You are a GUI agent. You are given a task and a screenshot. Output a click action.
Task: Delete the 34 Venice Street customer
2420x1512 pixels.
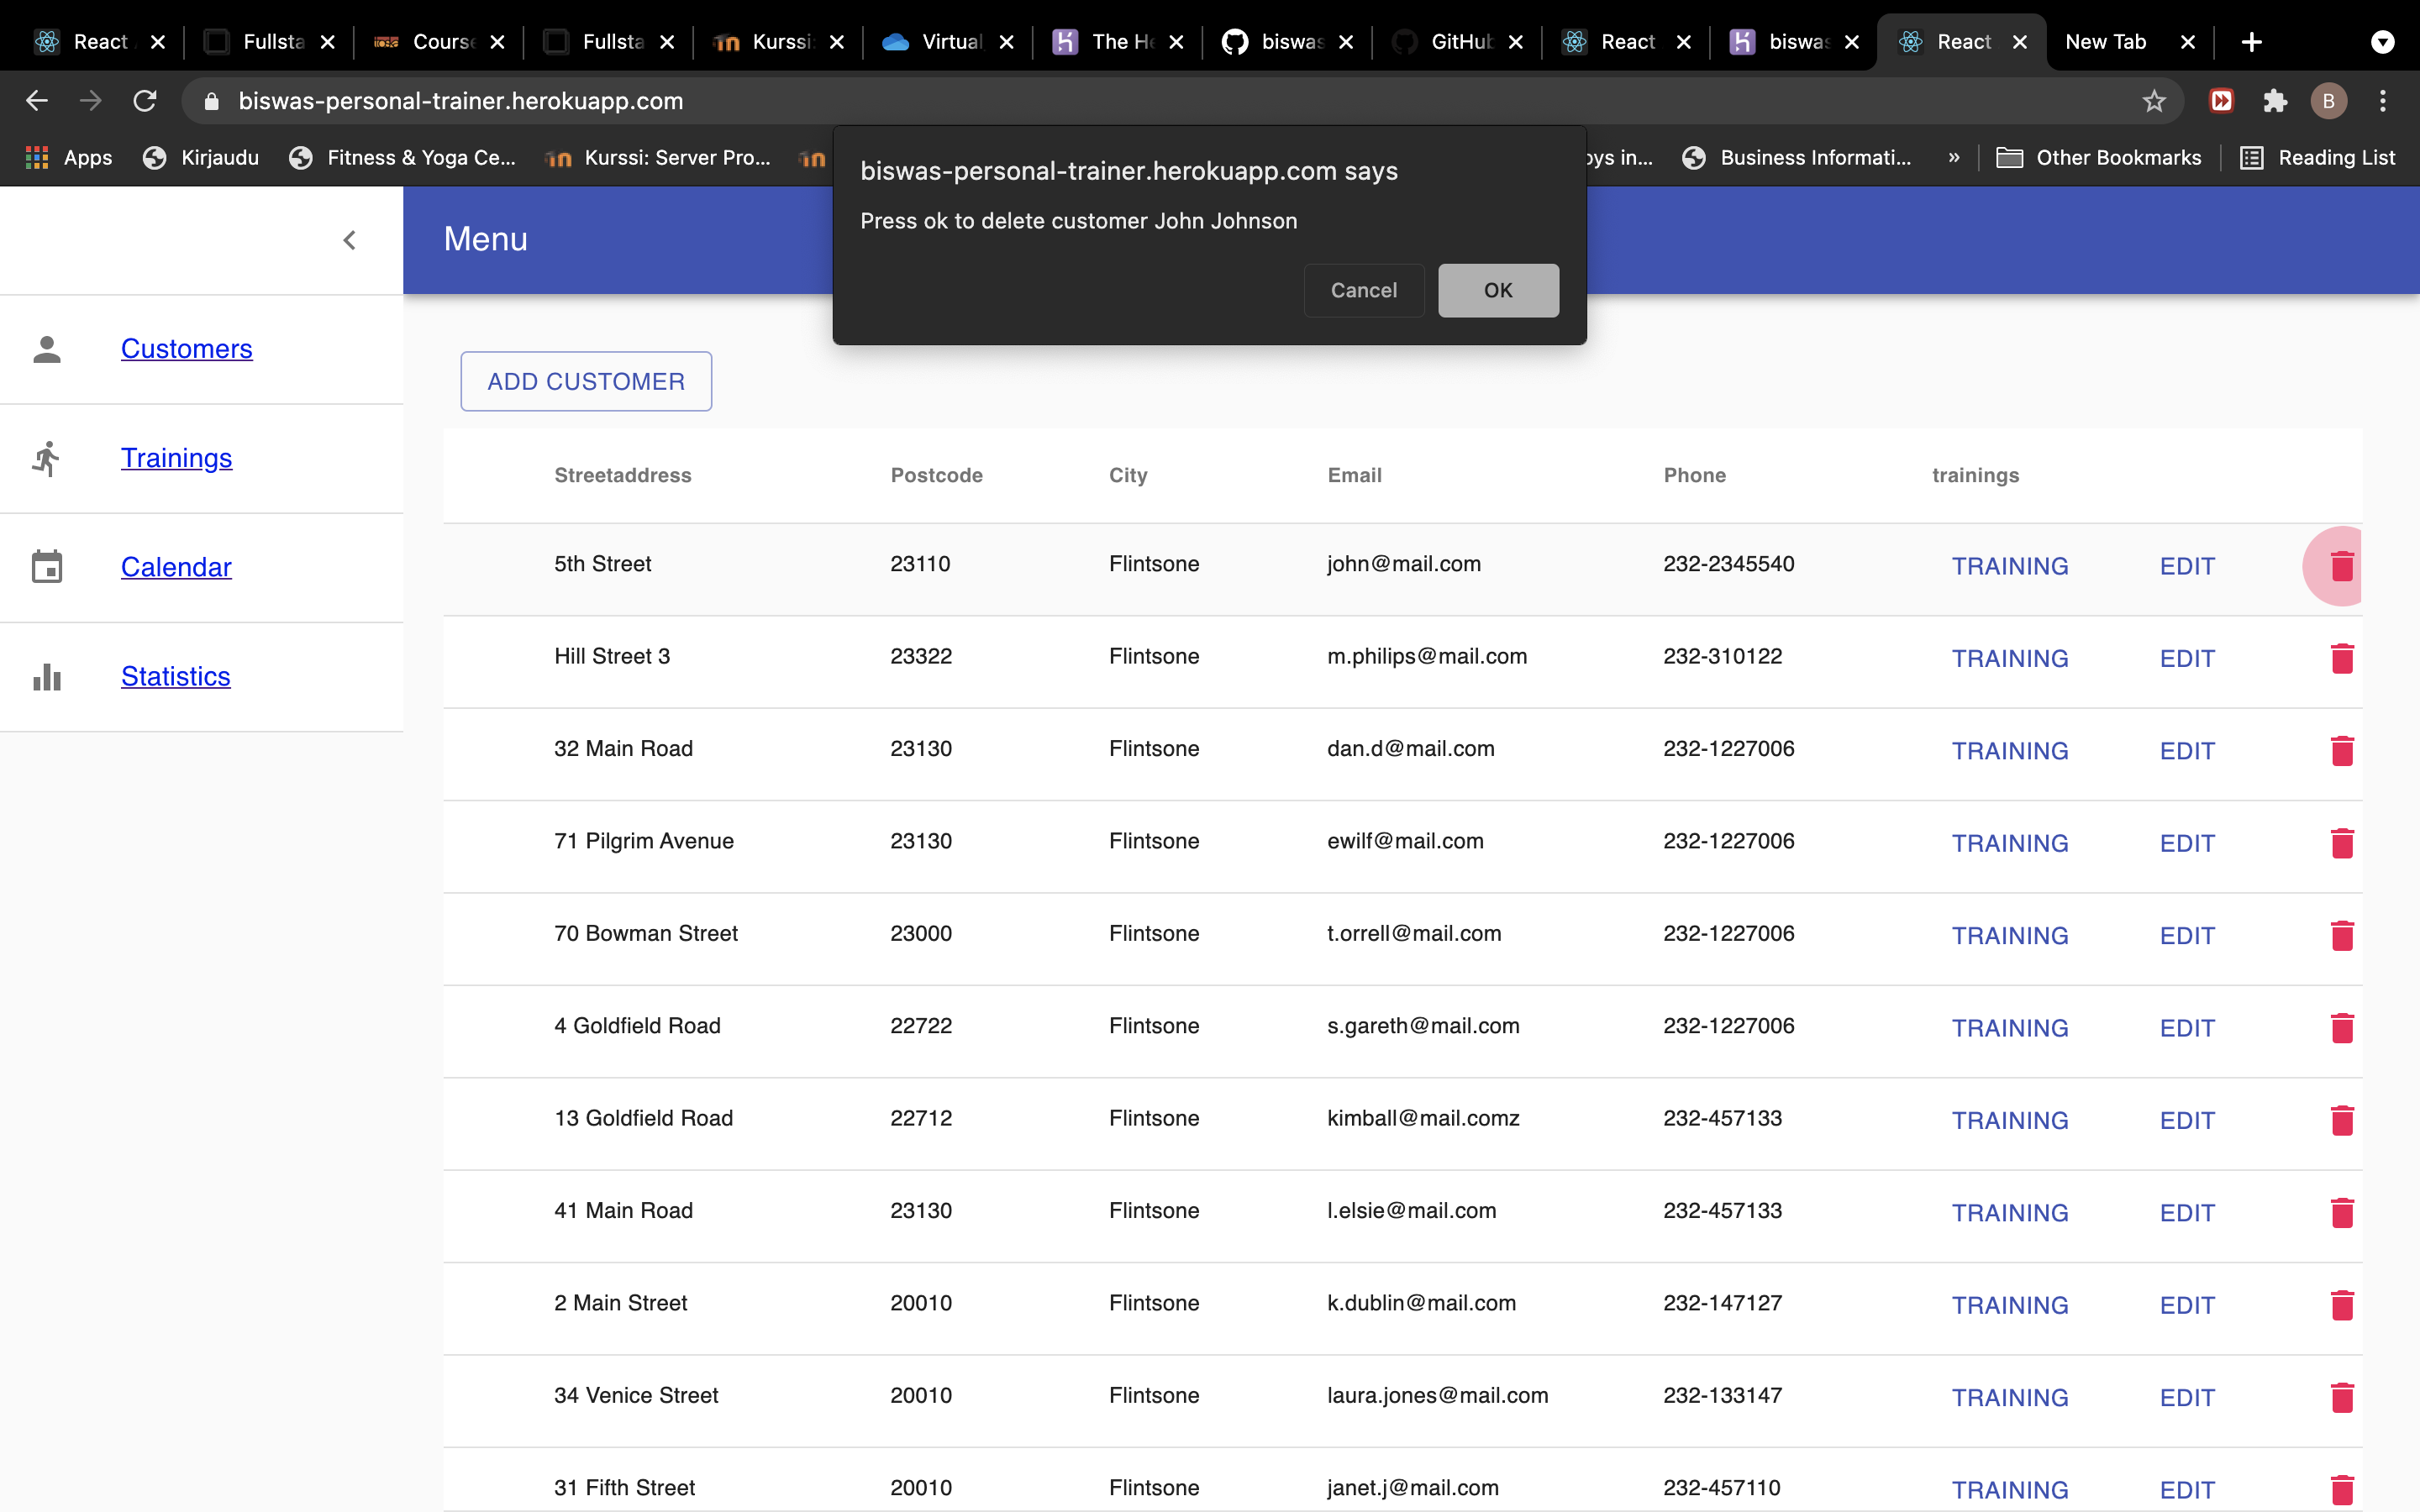click(x=2342, y=1398)
